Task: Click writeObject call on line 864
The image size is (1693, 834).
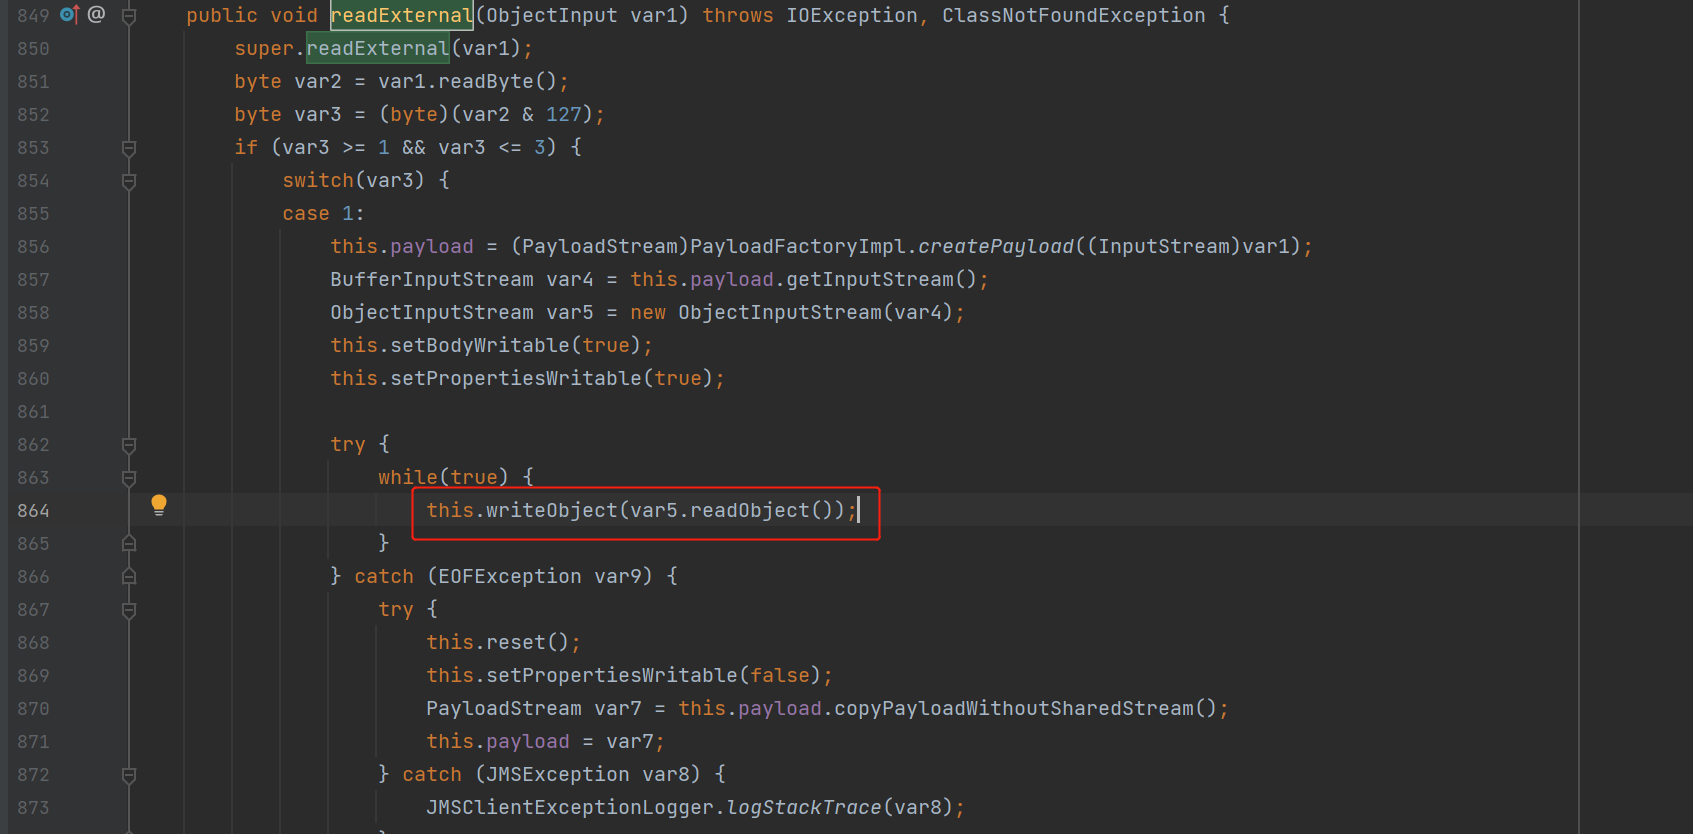Action: (552, 511)
